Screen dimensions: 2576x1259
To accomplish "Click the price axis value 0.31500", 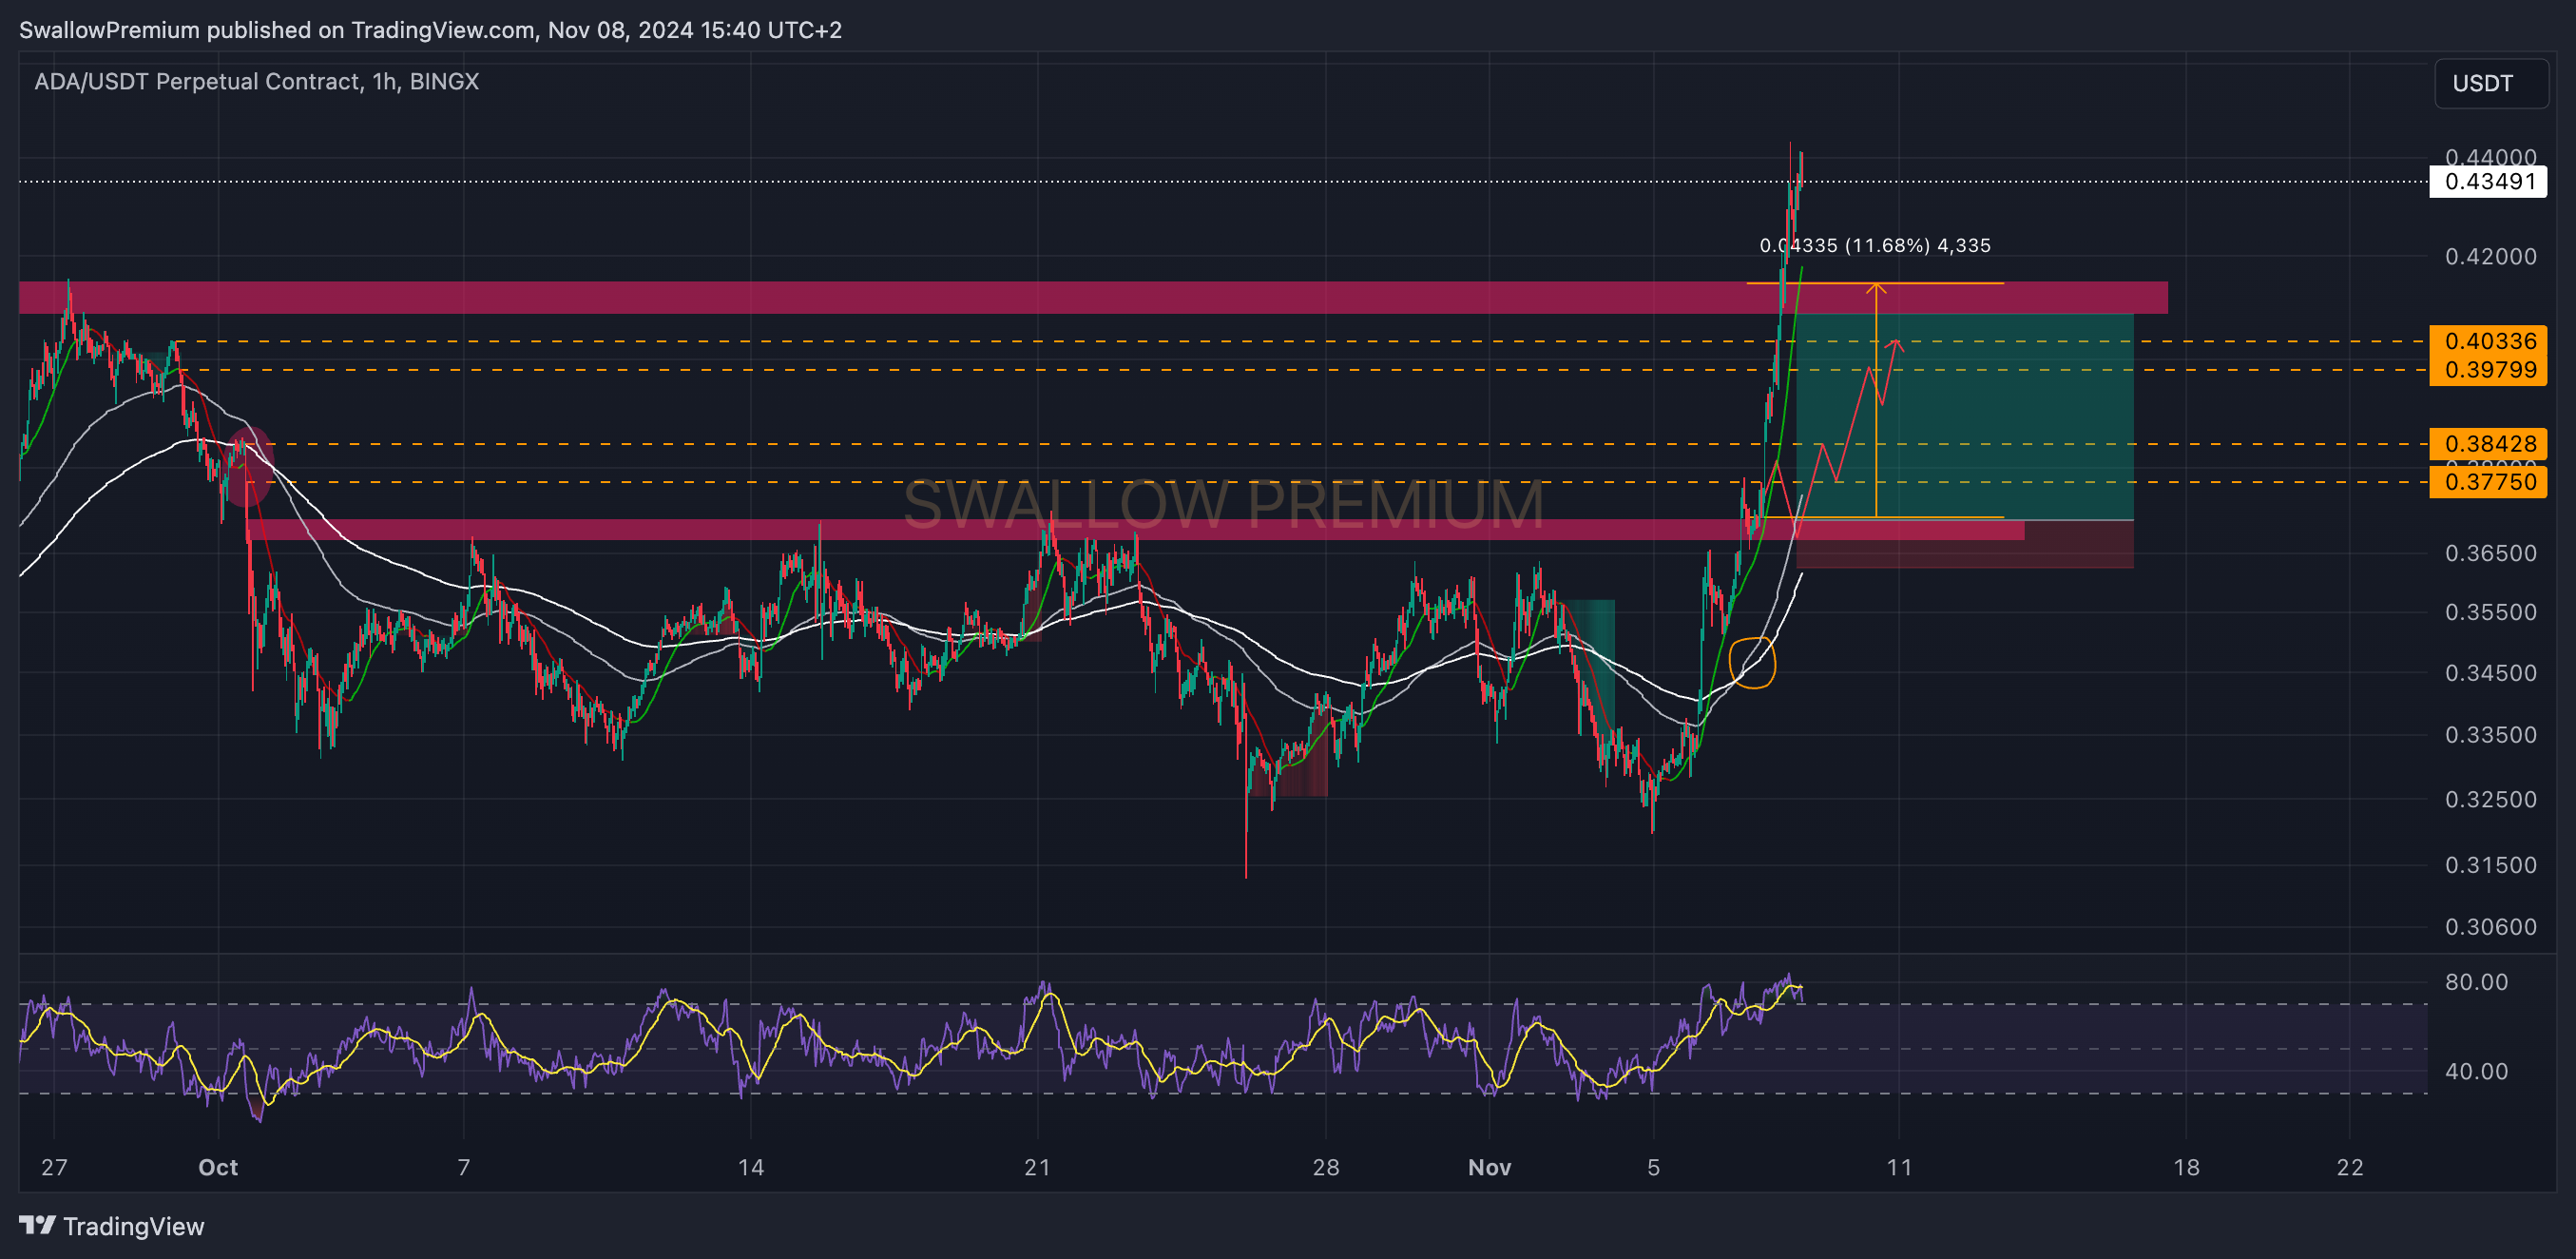I will click(2490, 865).
